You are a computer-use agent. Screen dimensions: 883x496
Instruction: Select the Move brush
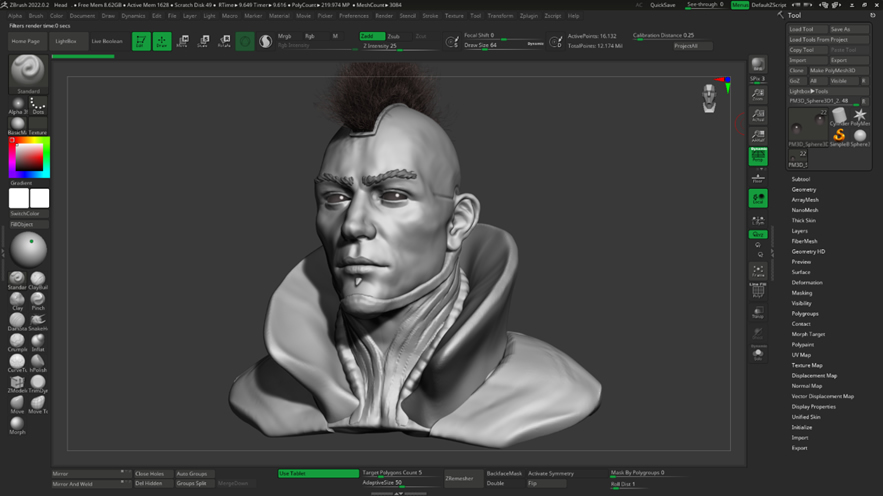(17, 404)
